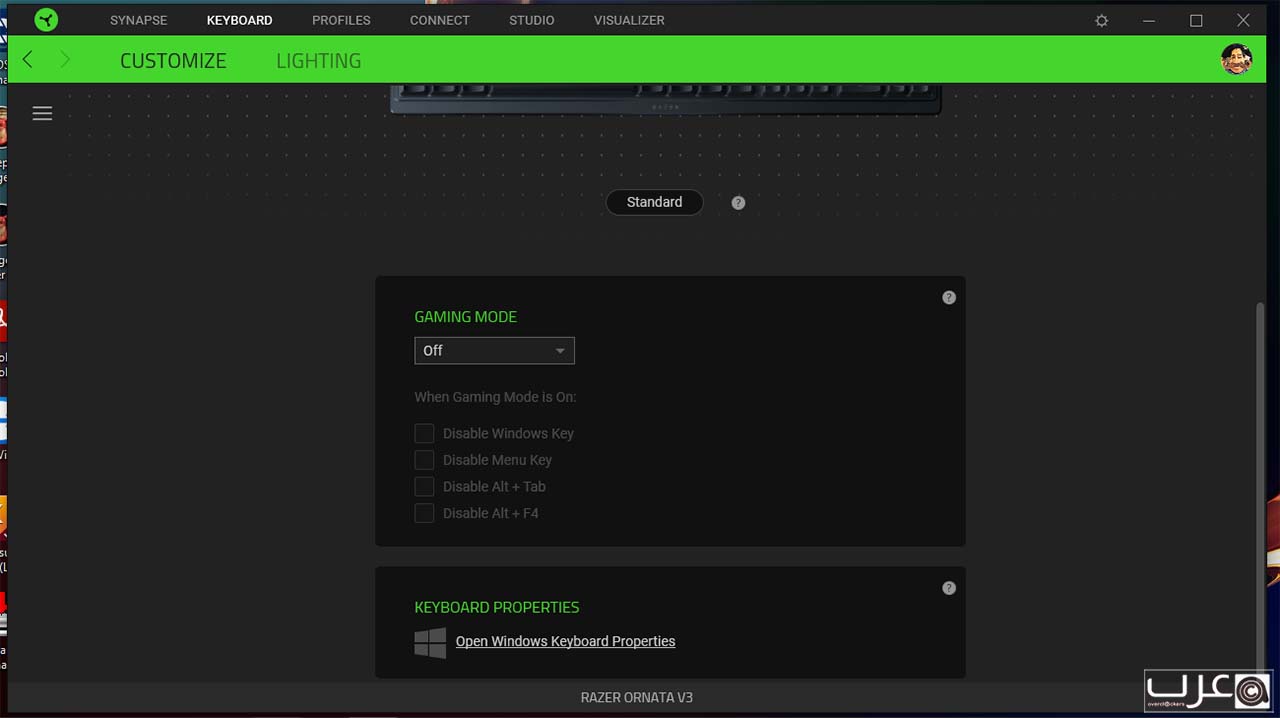
Task: Select the Keyboard tab
Action: [239, 20]
